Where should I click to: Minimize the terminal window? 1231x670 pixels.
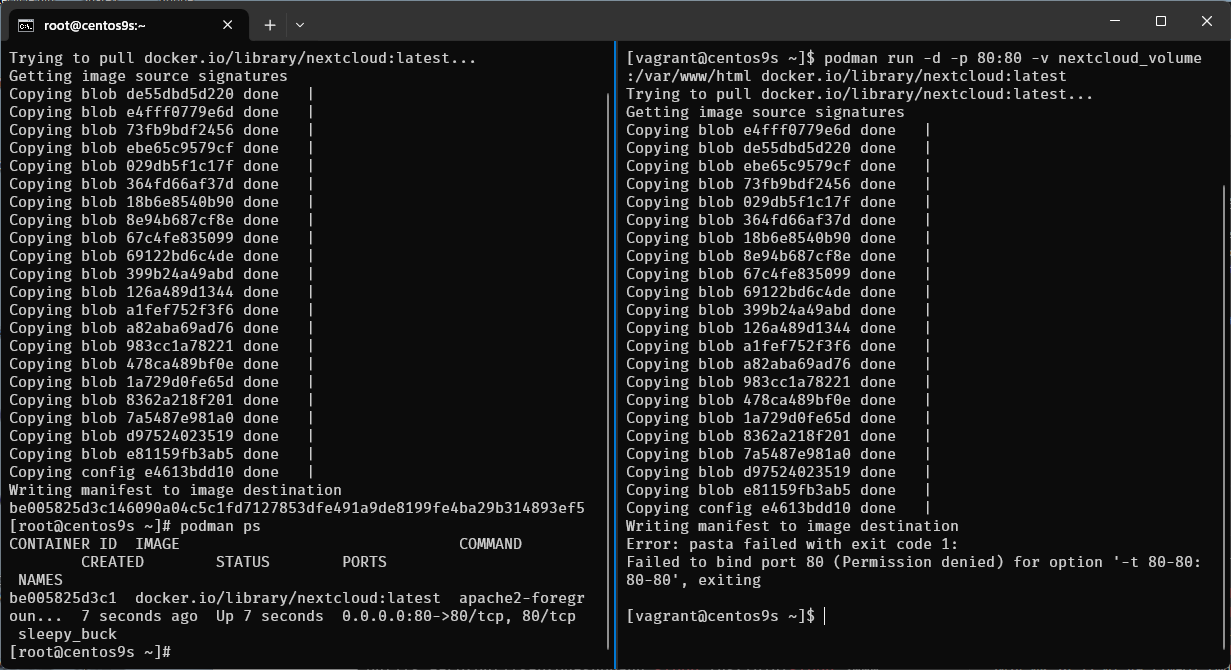[1112, 21]
